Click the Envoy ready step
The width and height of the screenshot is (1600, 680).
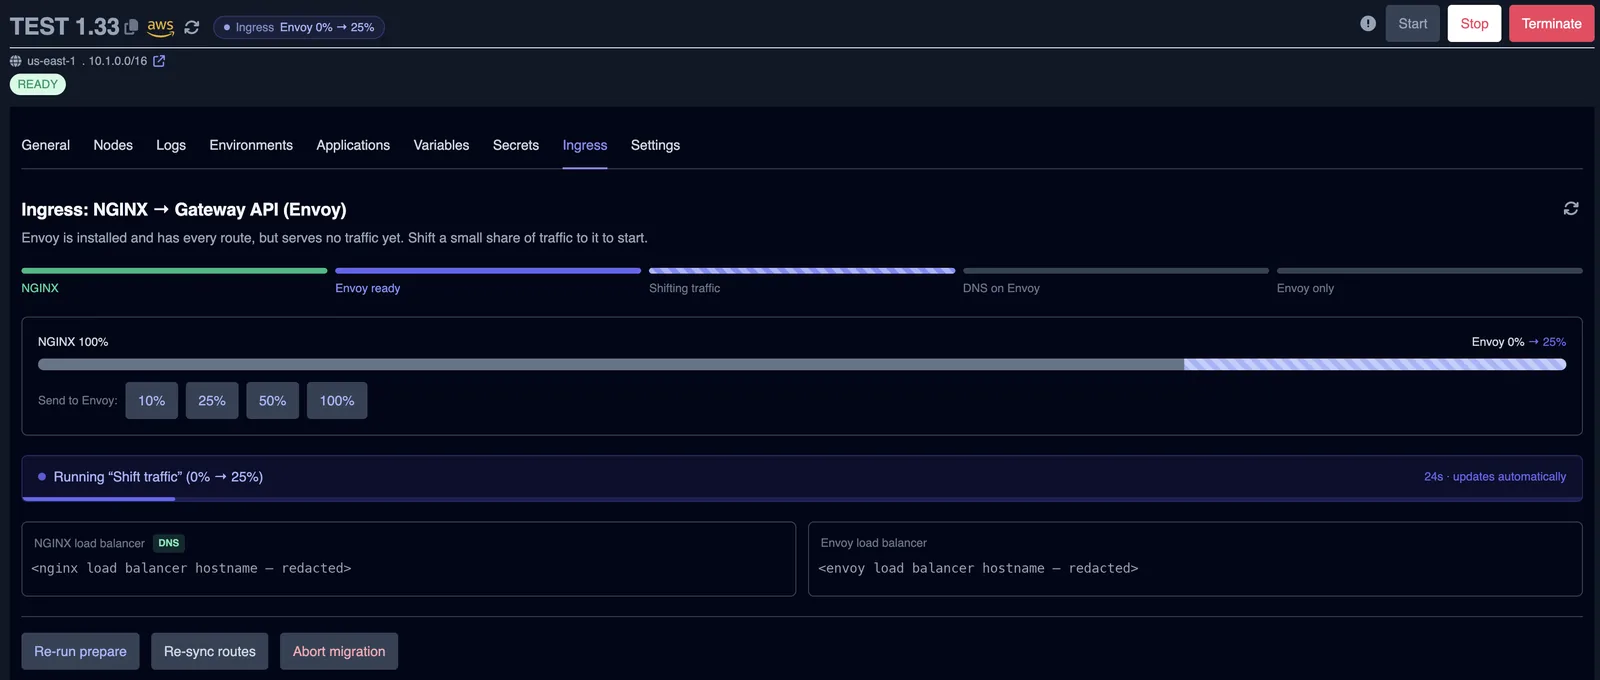pyautogui.click(x=488, y=281)
